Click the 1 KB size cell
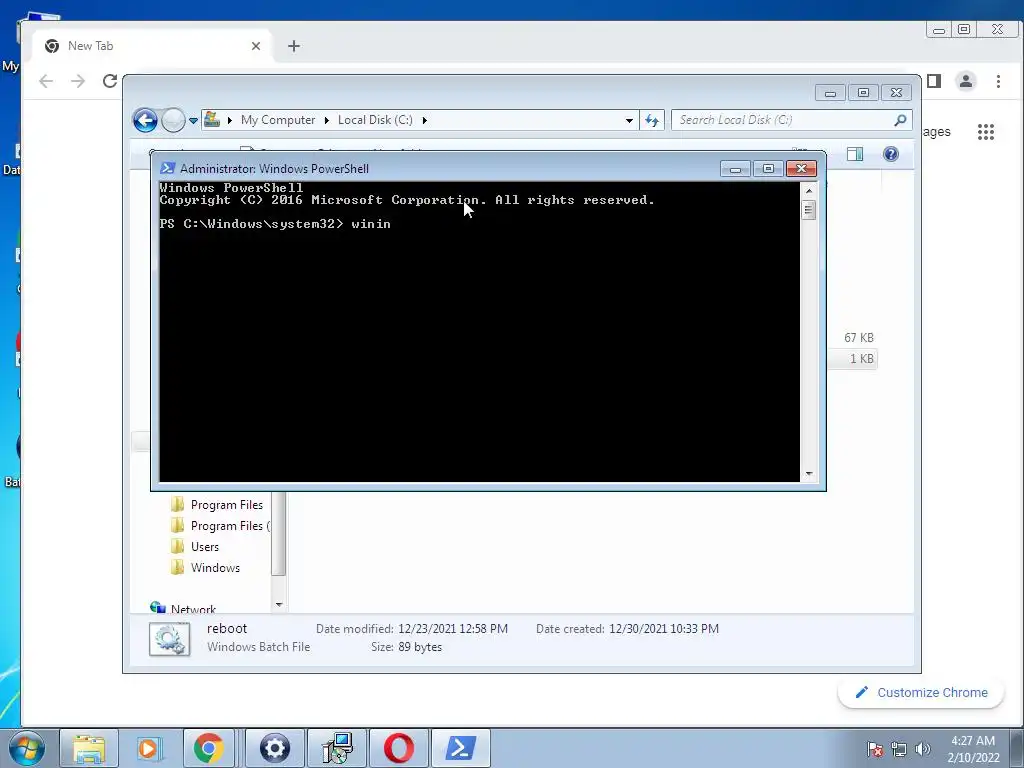1024x768 pixels. coord(861,359)
